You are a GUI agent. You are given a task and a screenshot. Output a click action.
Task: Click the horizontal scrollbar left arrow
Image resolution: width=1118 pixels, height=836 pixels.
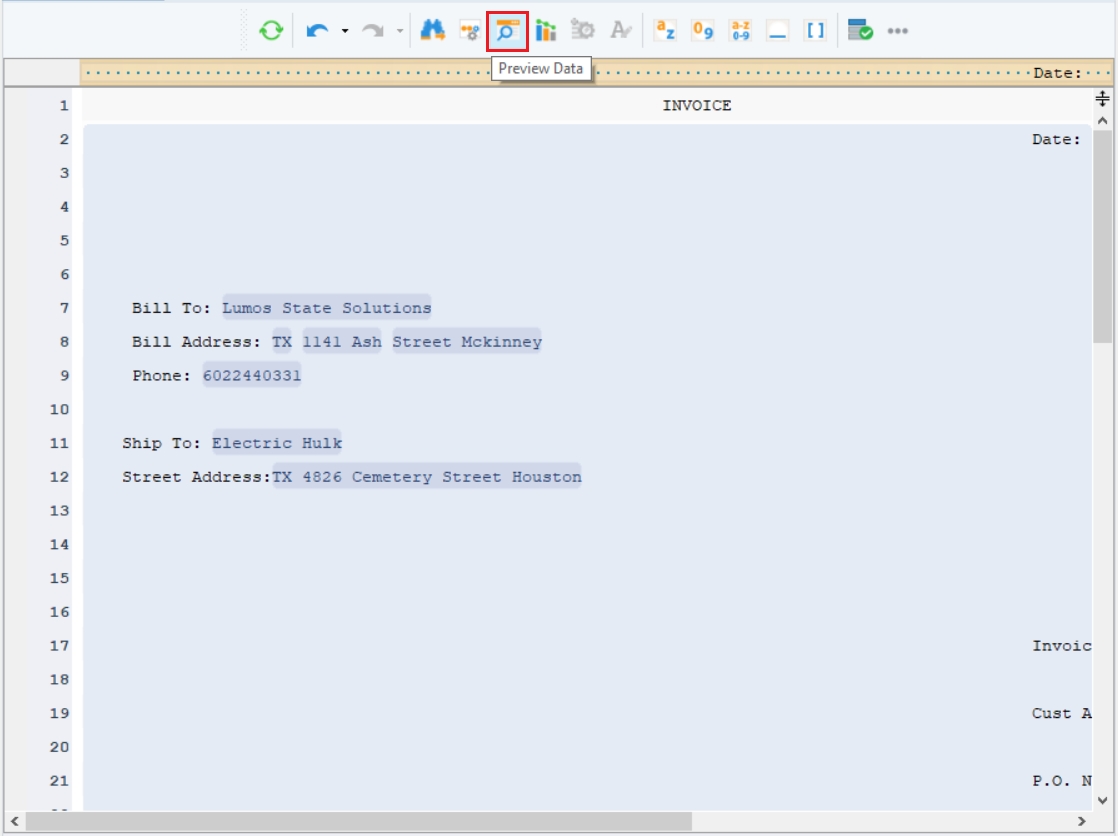coord(15,821)
